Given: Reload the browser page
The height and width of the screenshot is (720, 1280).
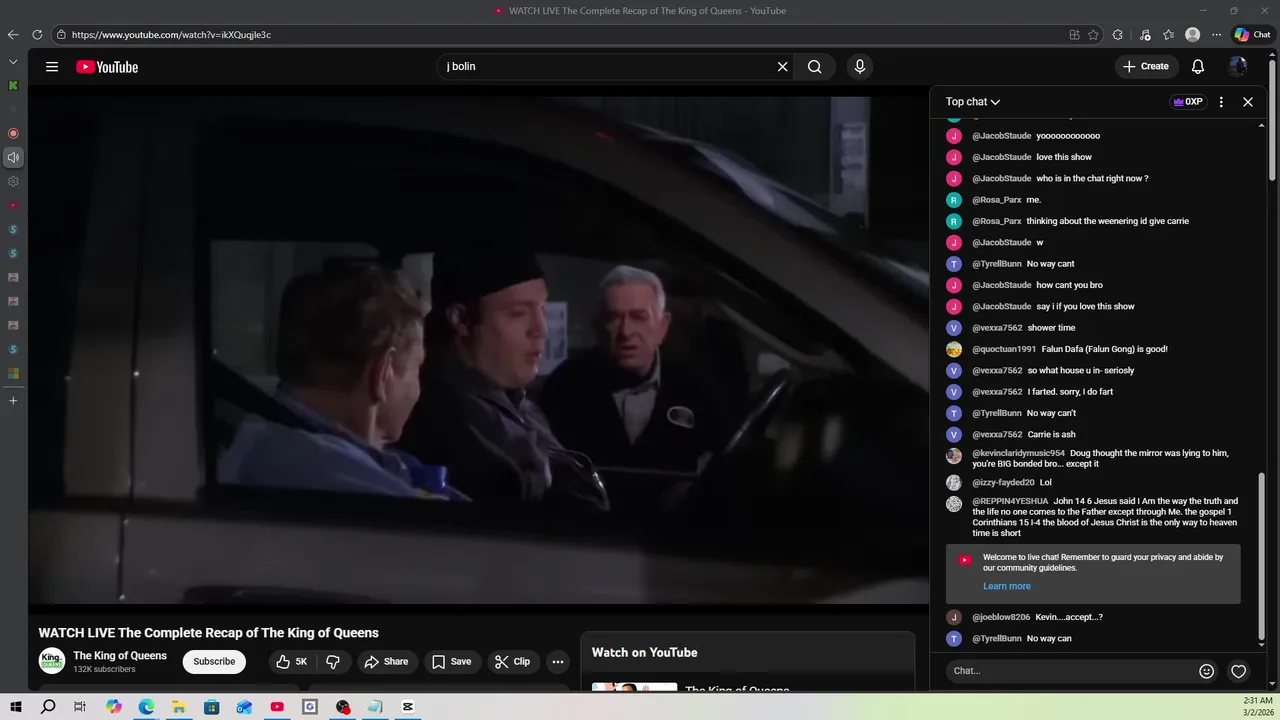Looking at the screenshot, I should [x=37, y=35].
